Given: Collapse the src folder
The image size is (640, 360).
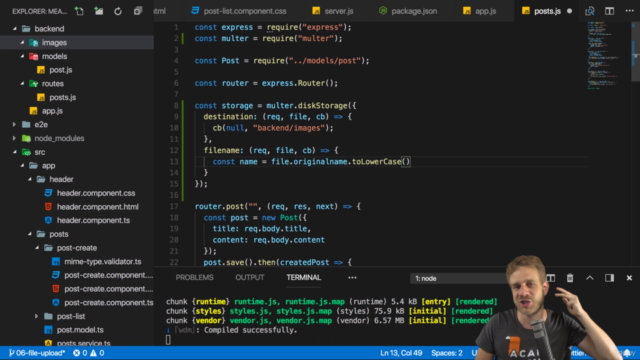Looking at the screenshot, I should tap(15, 152).
